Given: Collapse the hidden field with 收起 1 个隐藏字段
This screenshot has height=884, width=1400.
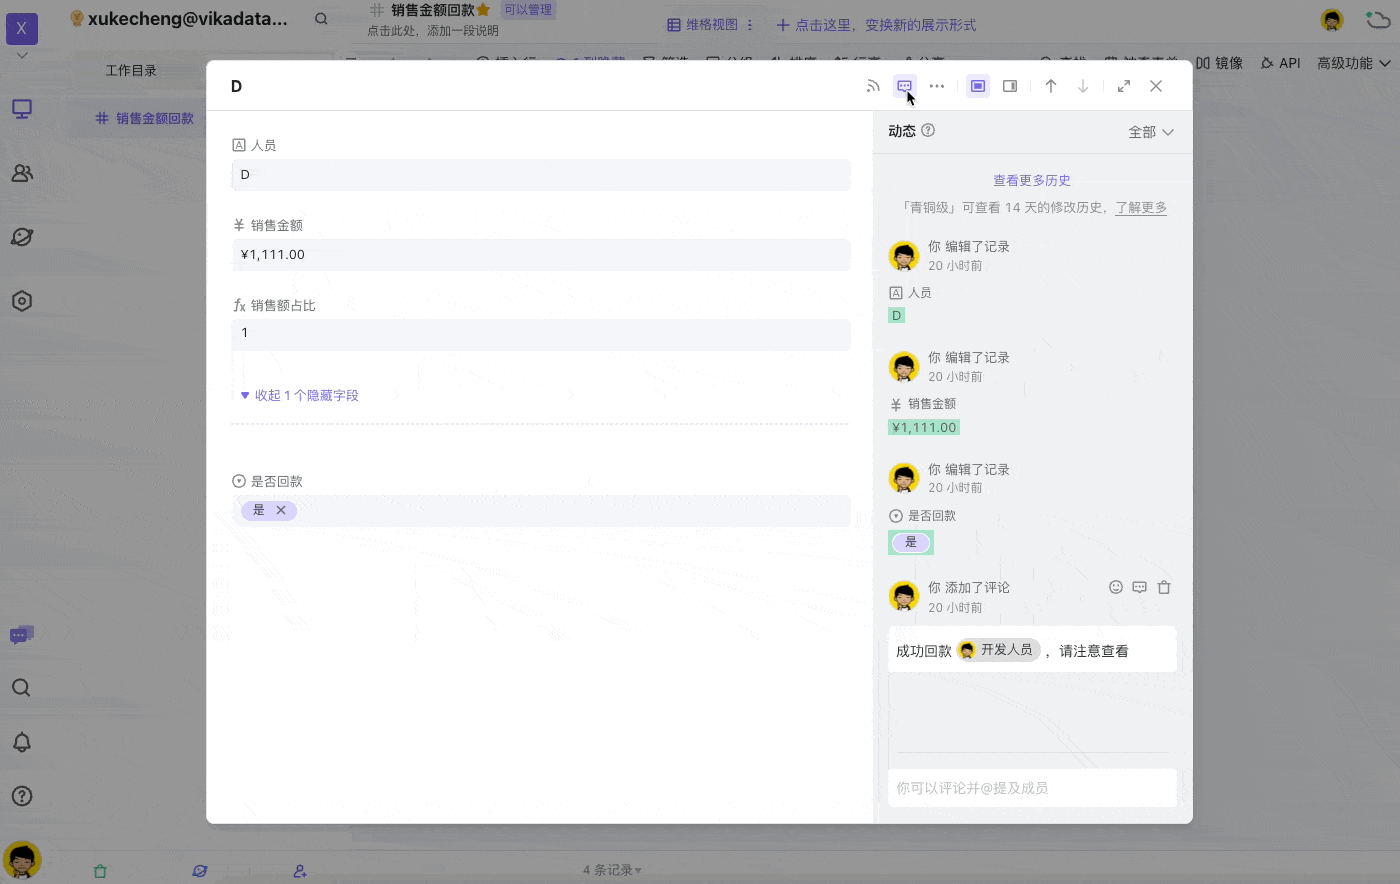Looking at the screenshot, I should [x=300, y=395].
